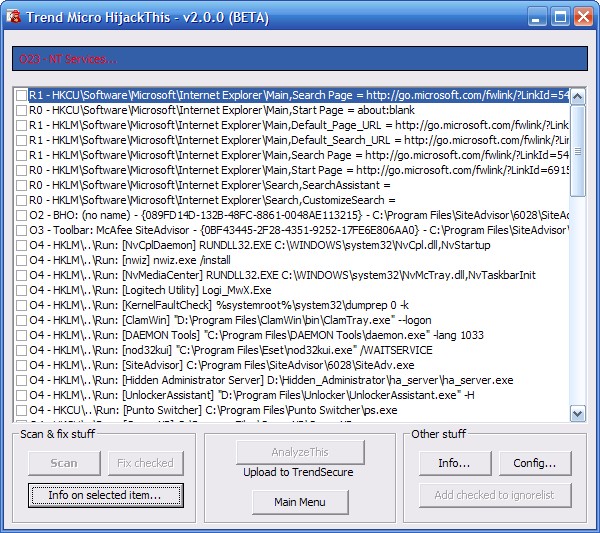Tick the checkbox for R1 Default_Search_URL entry
This screenshot has height=533, width=600.
(21, 140)
